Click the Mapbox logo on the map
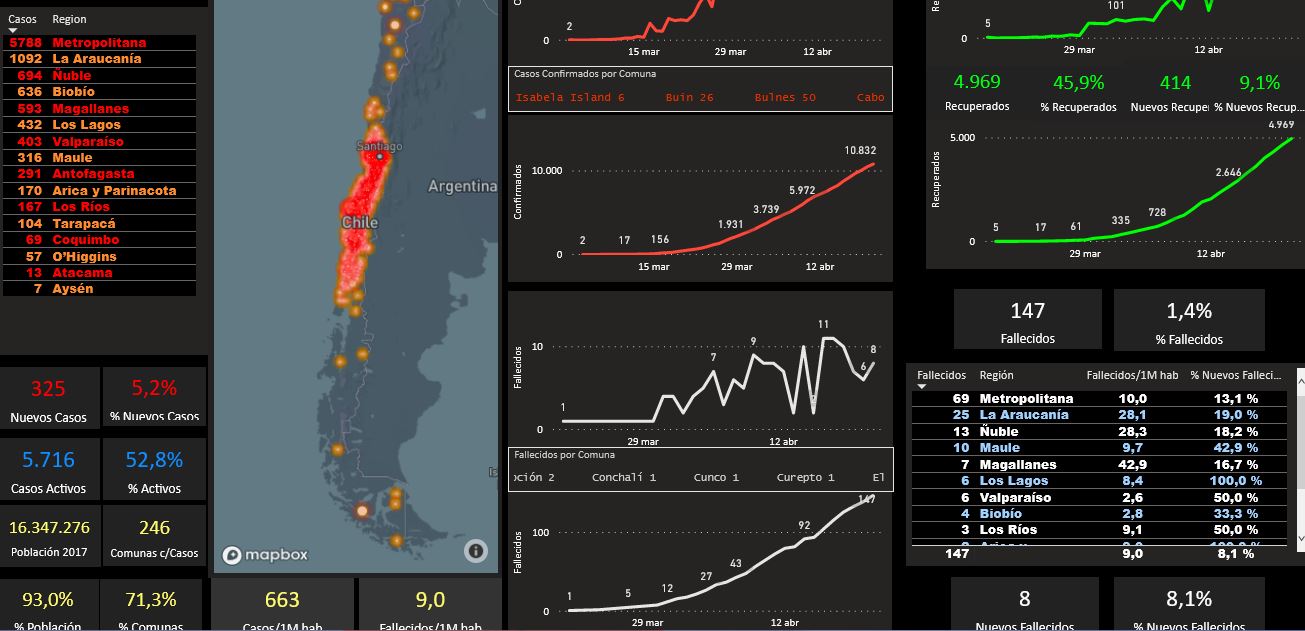 [x=266, y=555]
